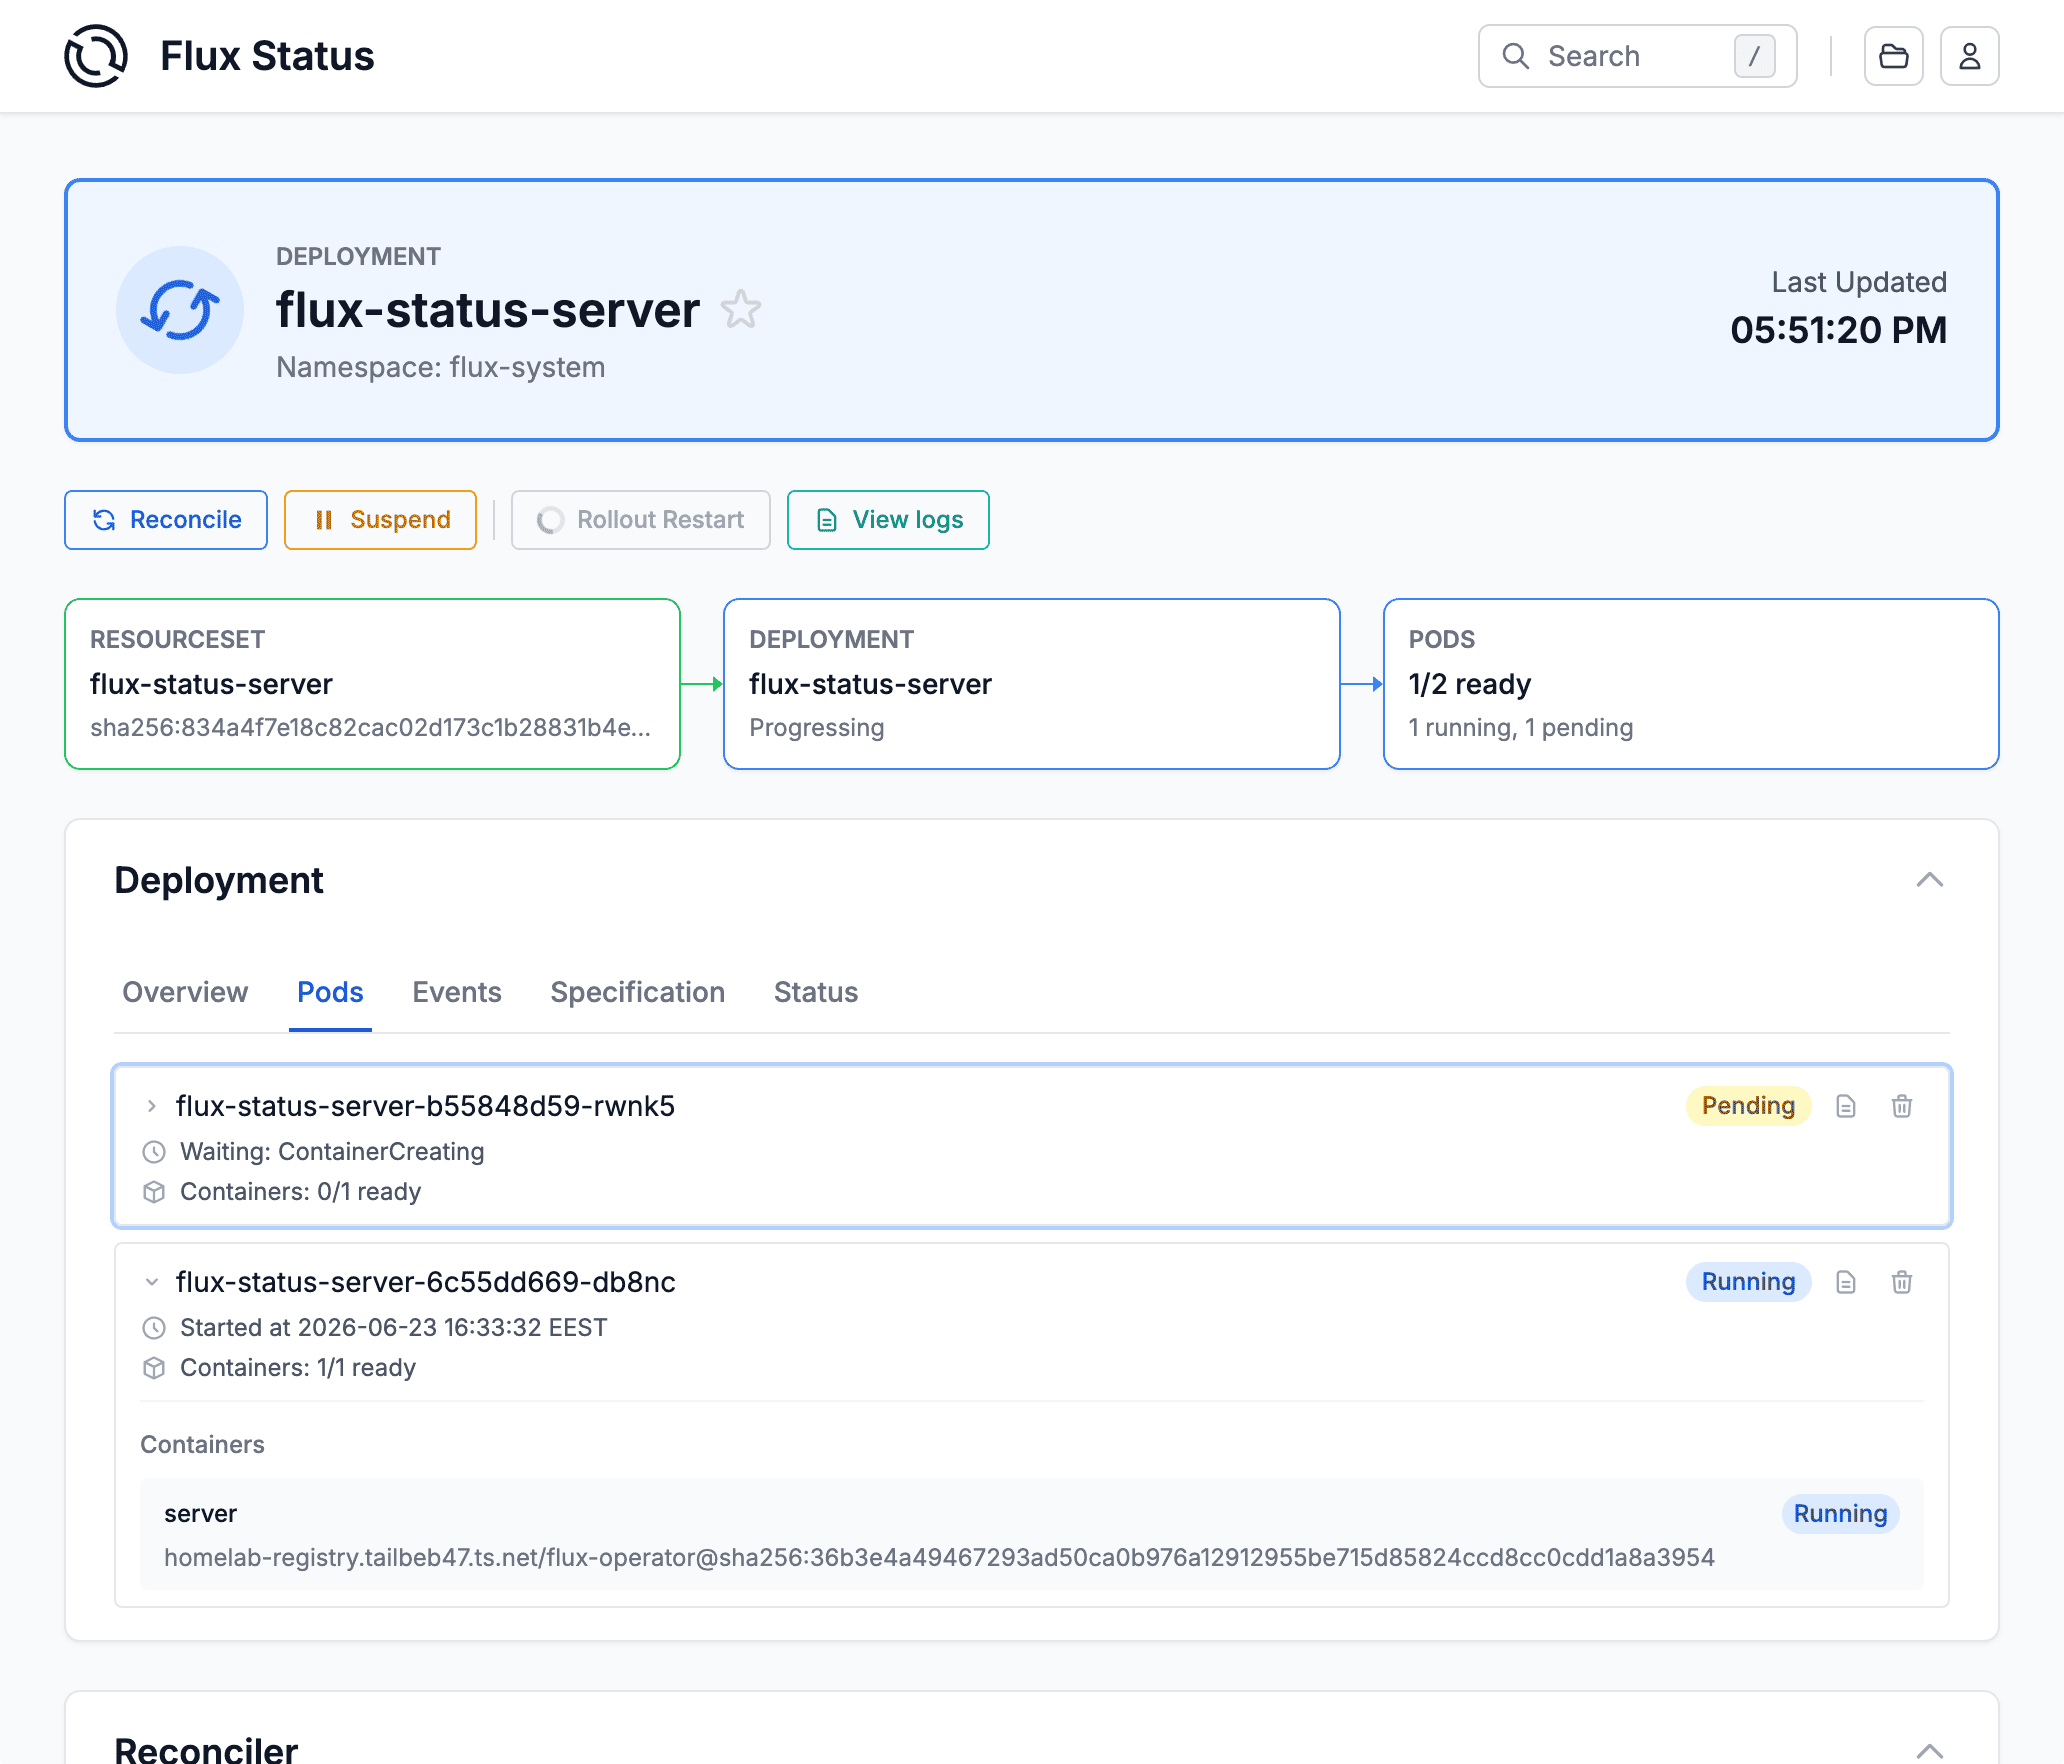Collapse the Deployment section
This screenshot has width=2064, height=1764.
pyautogui.click(x=1930, y=880)
